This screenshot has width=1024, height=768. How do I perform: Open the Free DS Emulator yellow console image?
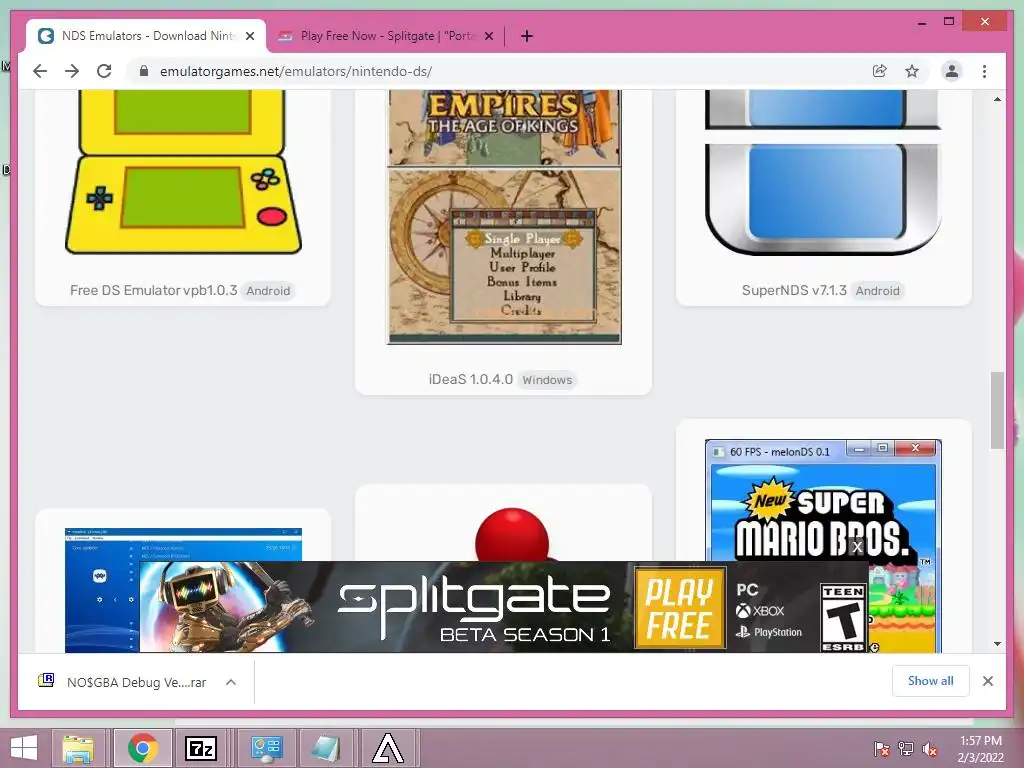[183, 172]
